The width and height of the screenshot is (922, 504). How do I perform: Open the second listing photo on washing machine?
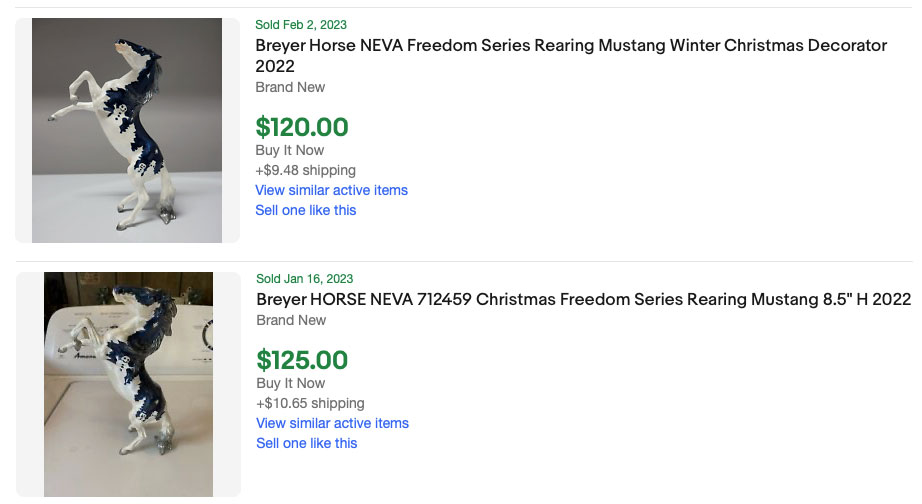tap(128, 384)
